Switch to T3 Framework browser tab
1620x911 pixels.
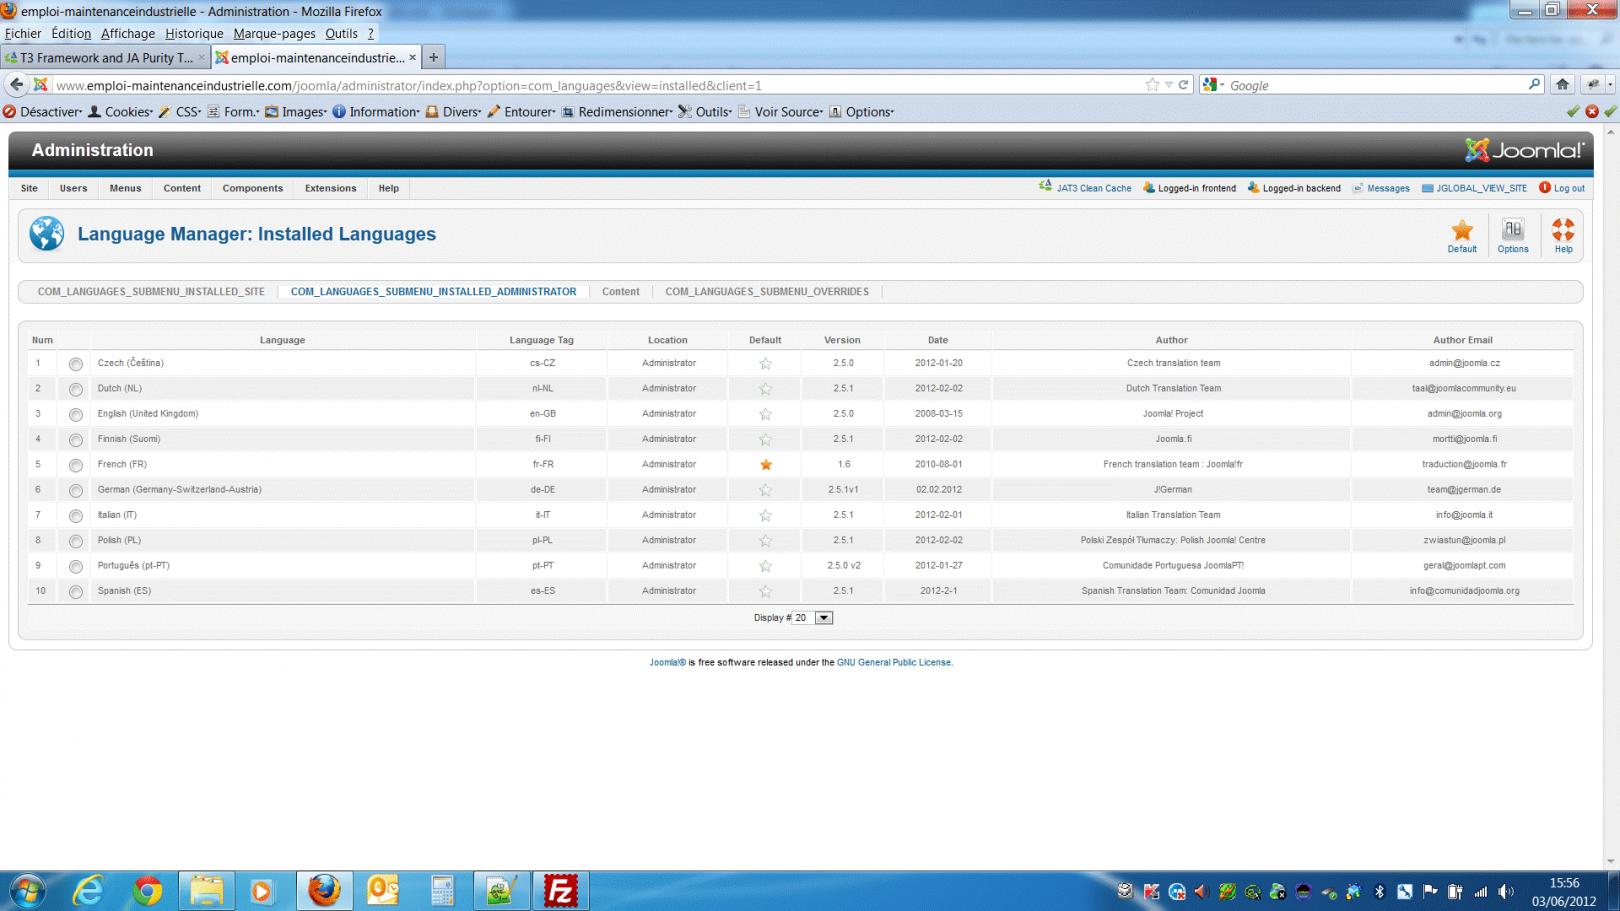tap(105, 57)
